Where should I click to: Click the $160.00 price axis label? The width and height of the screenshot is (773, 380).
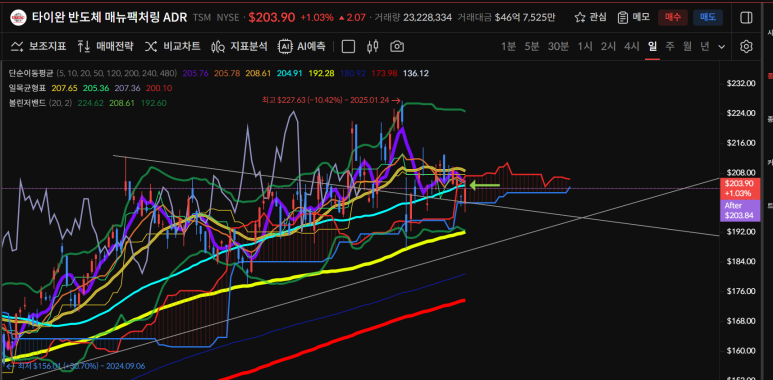pyautogui.click(x=741, y=351)
